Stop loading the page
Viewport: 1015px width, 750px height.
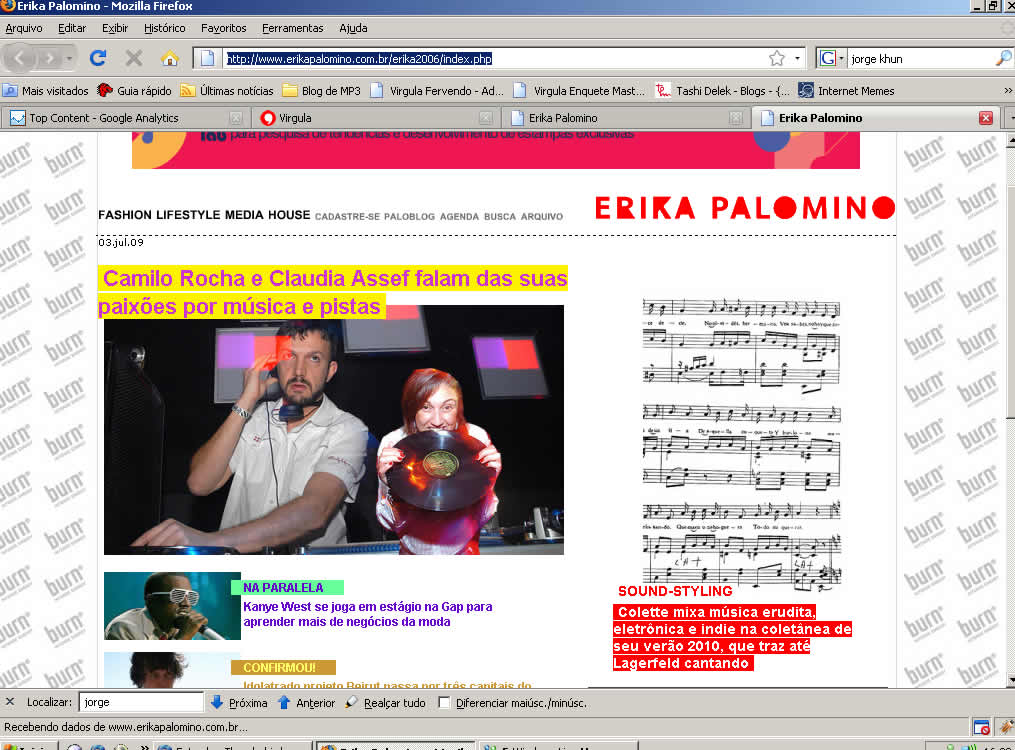coord(134,59)
